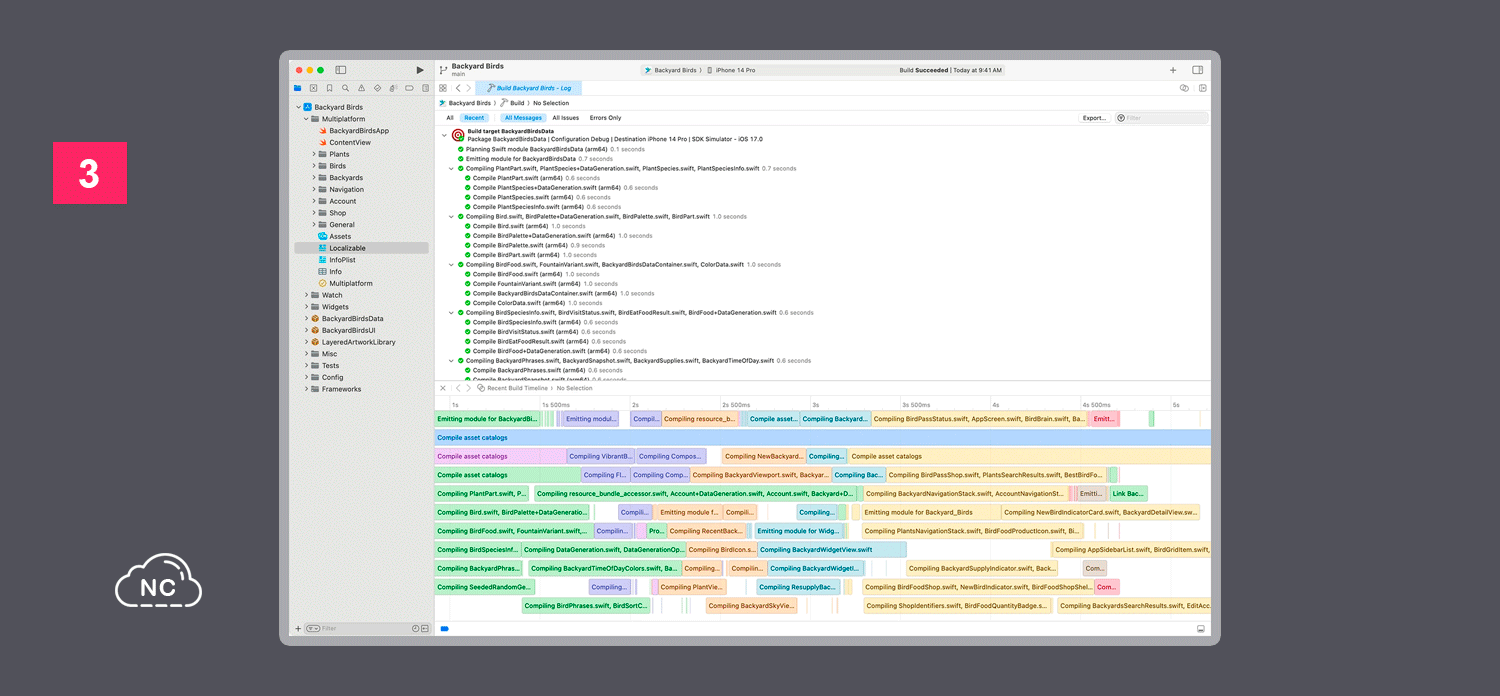Select Compiling BackyardWidgetView.swift timeline block
This screenshot has width=1500, height=696.
click(x=832, y=549)
